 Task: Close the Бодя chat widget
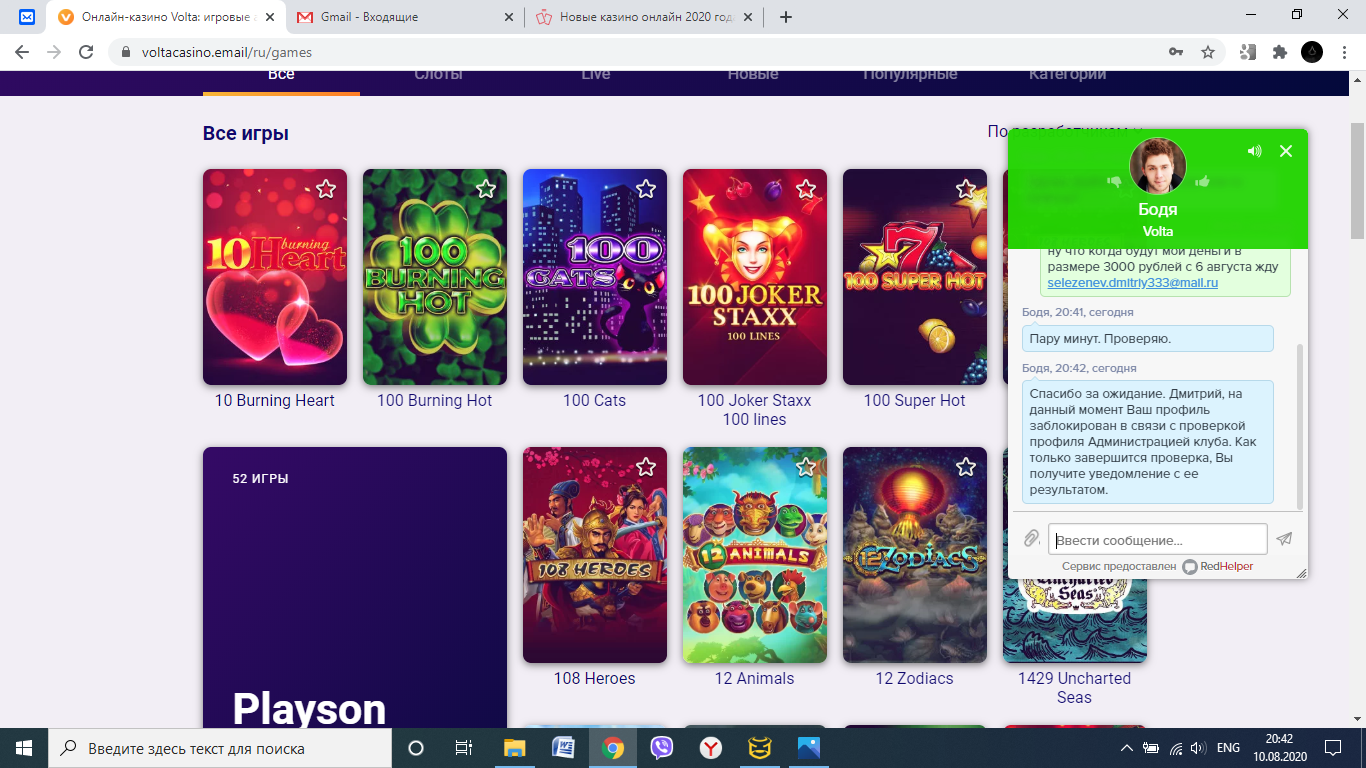point(1286,151)
